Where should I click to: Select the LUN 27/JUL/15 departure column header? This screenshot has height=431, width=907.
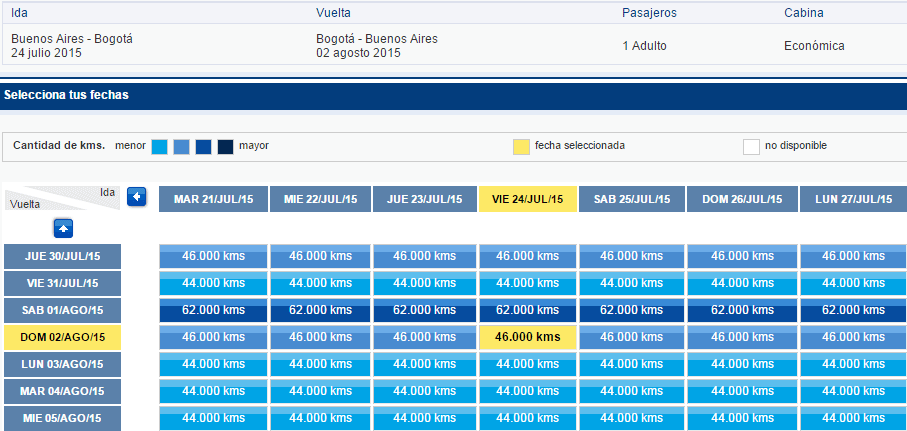(x=853, y=199)
